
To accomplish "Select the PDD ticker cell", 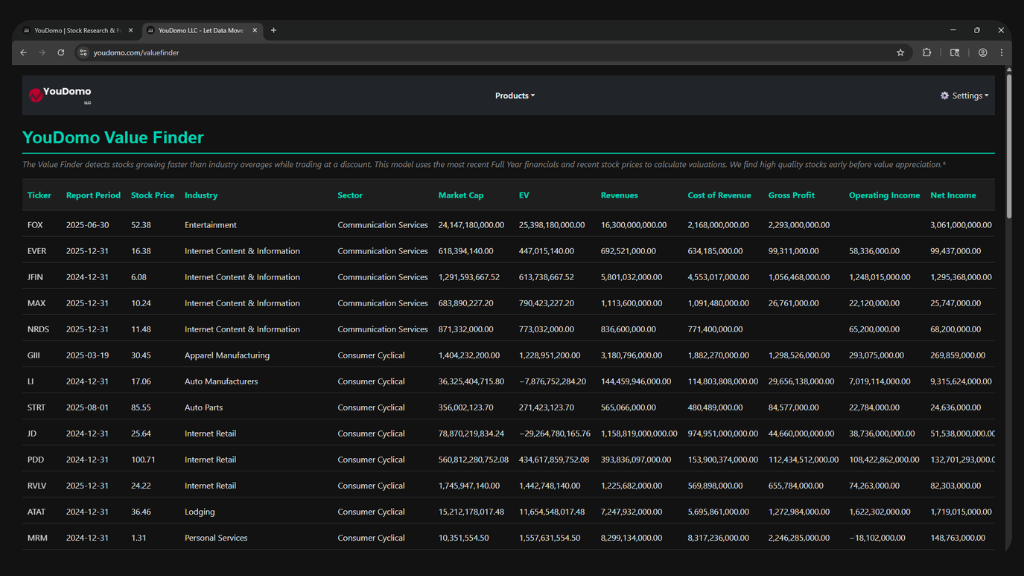I will point(36,460).
